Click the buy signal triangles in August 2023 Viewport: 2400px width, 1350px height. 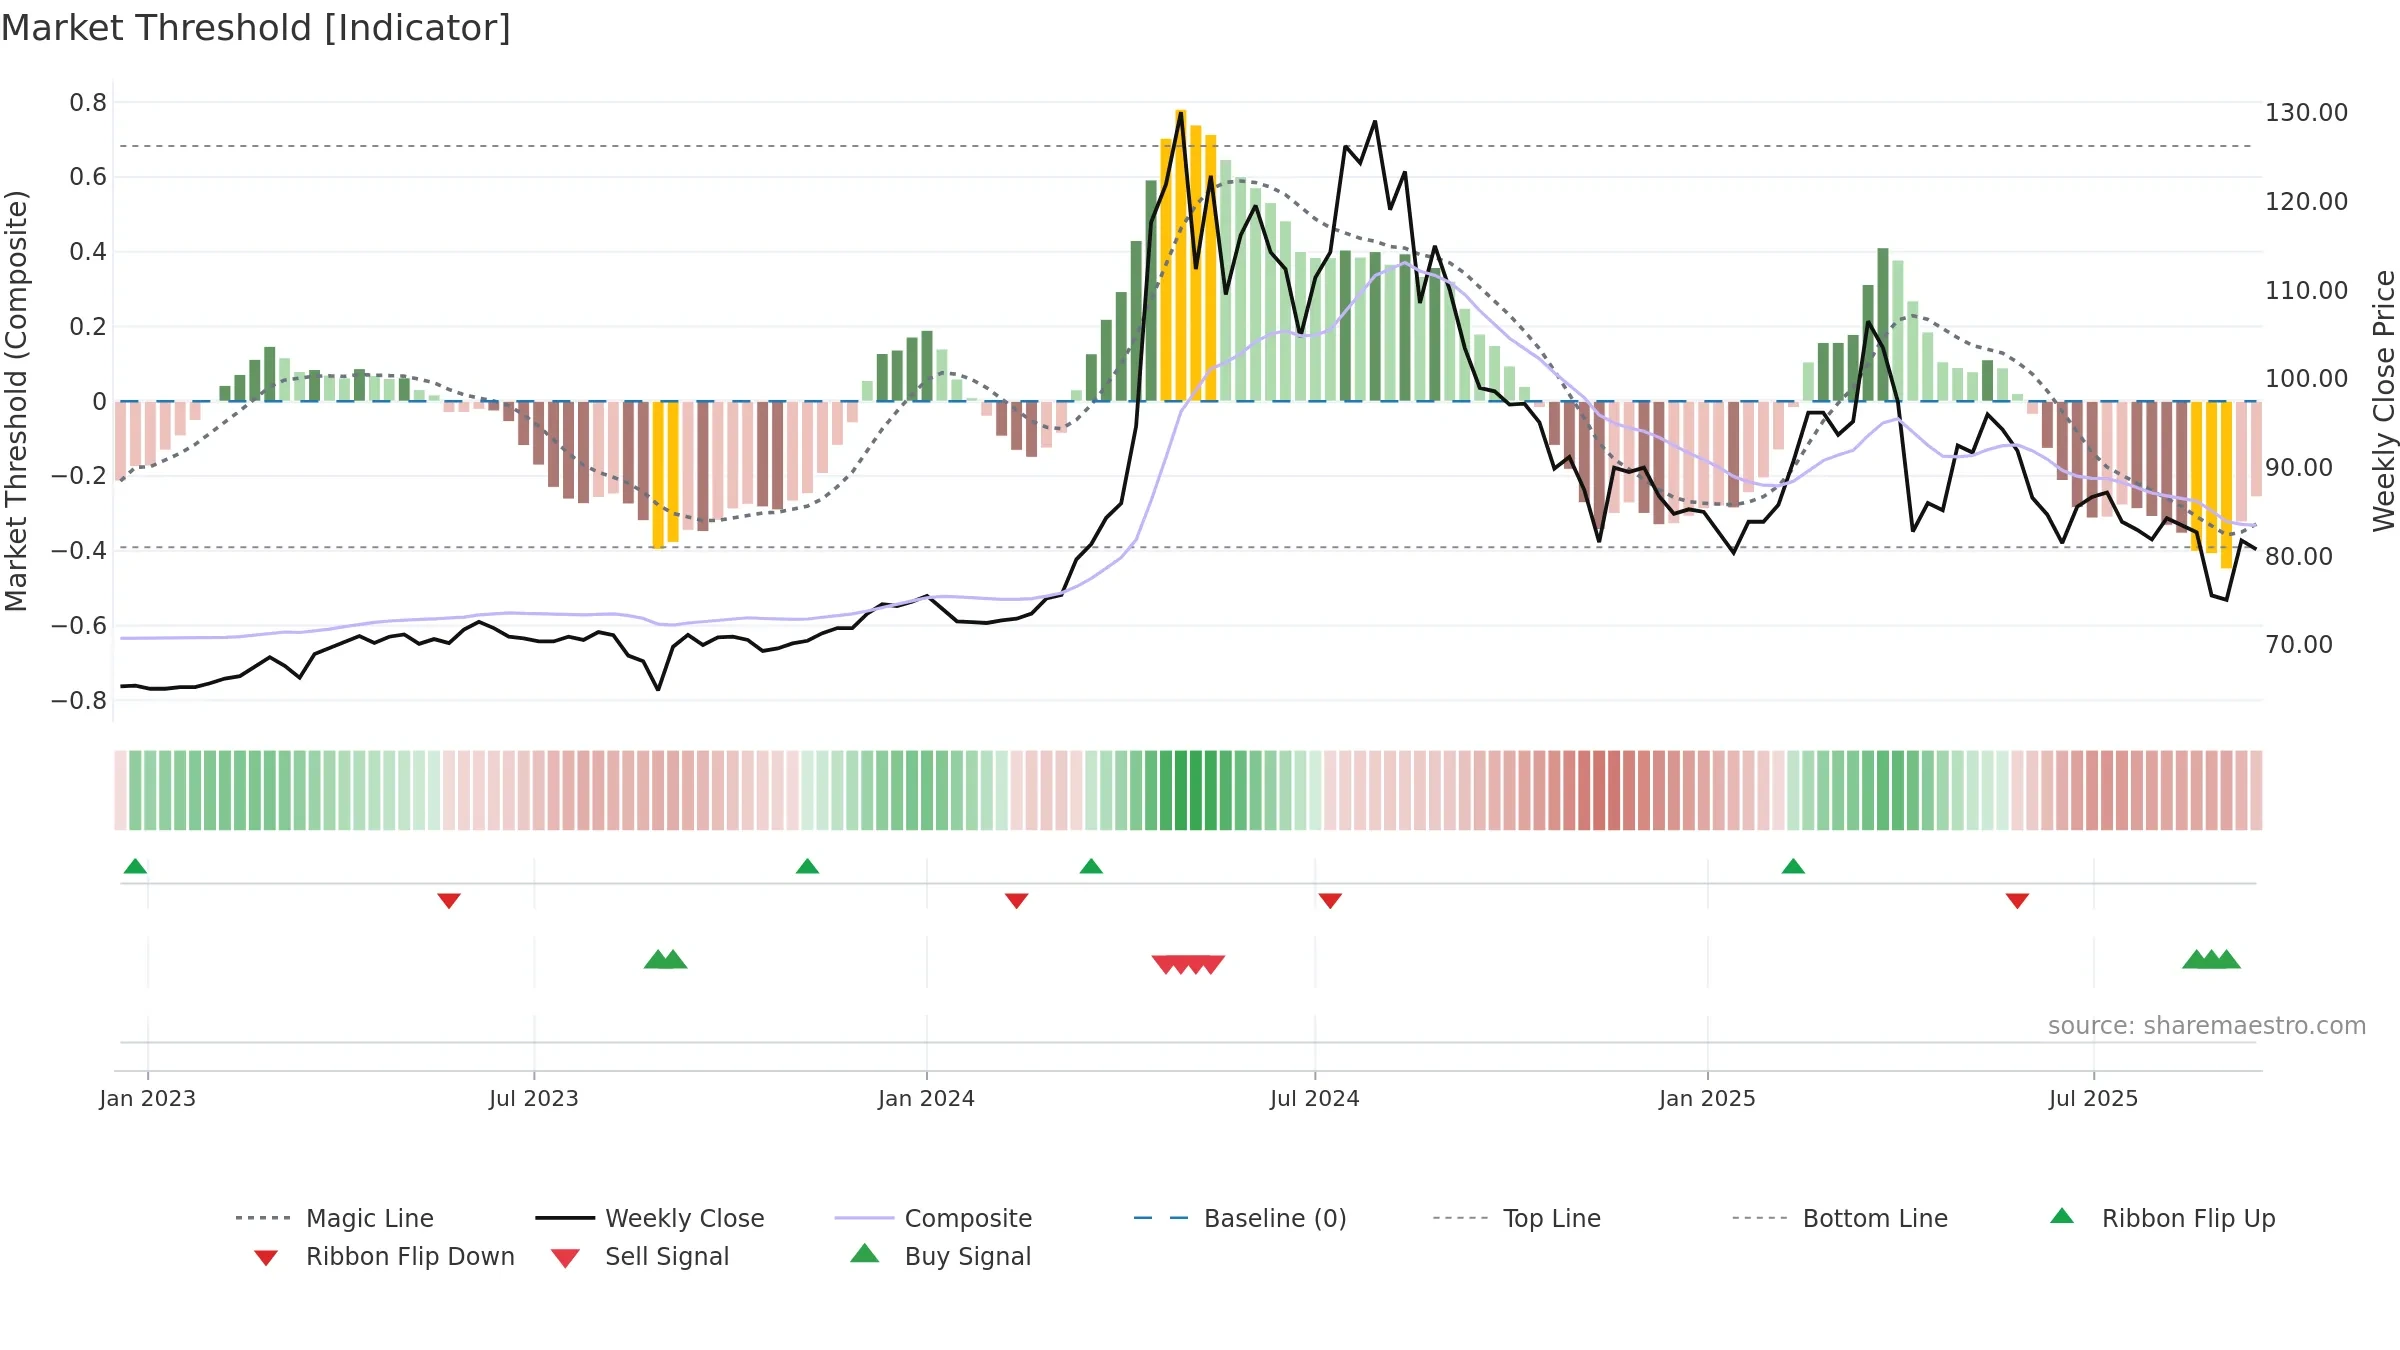tap(665, 959)
